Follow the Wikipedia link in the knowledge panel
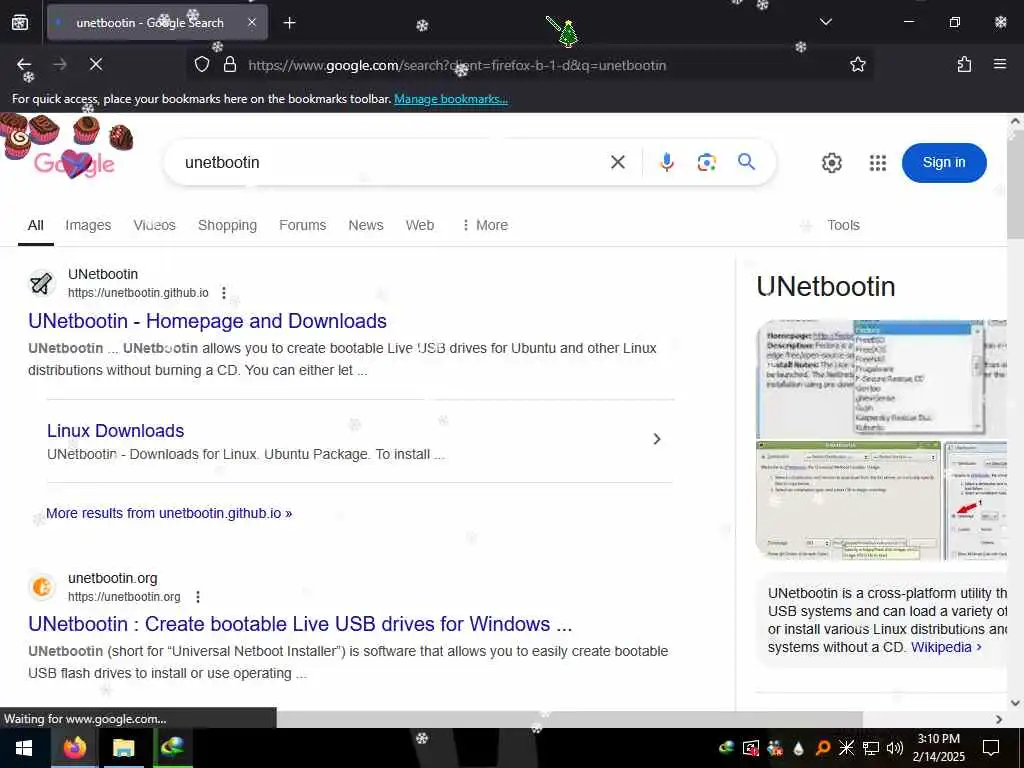1024x768 pixels. (x=946, y=647)
